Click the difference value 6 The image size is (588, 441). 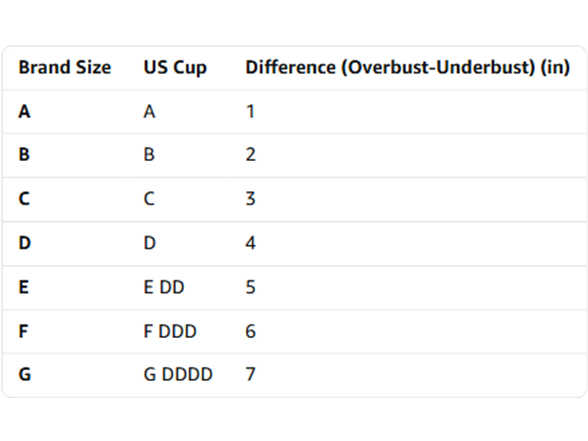point(250,332)
